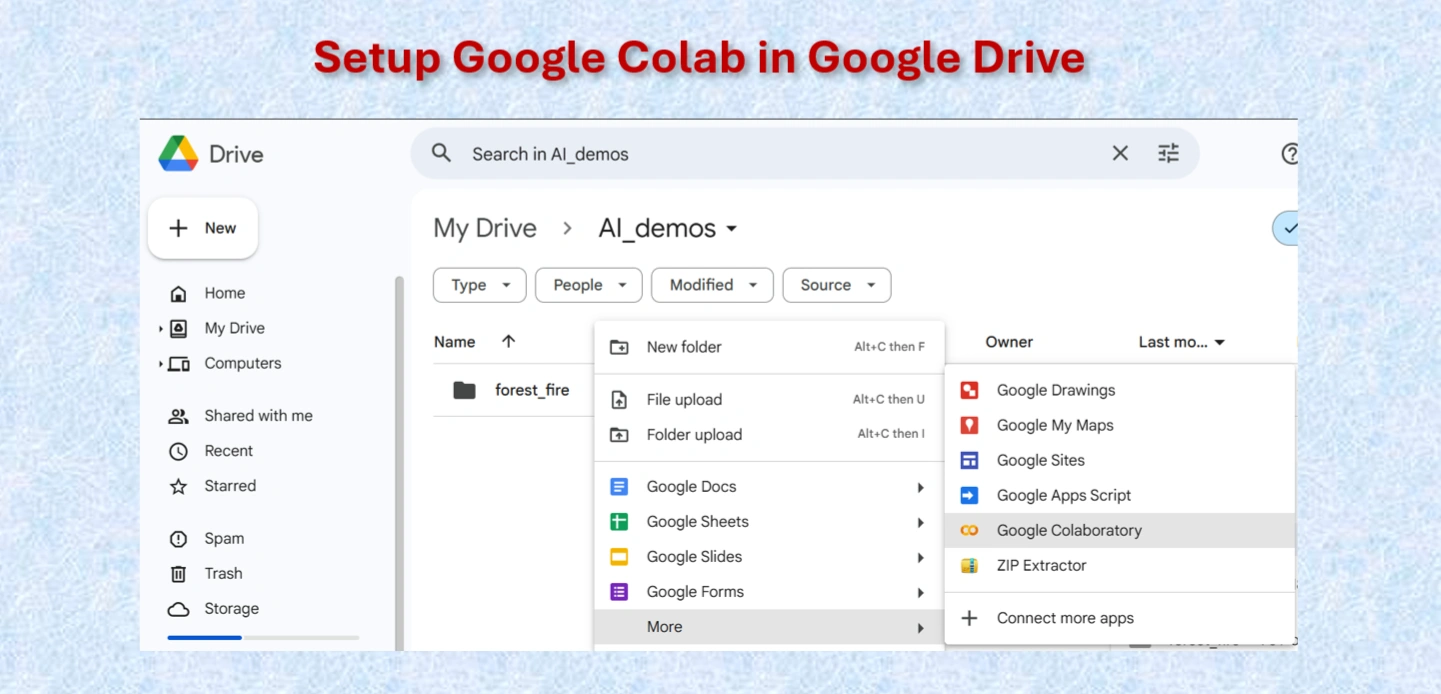The width and height of the screenshot is (1441, 694).
Task: Expand the Computers tree arrow
Action: tap(160, 363)
